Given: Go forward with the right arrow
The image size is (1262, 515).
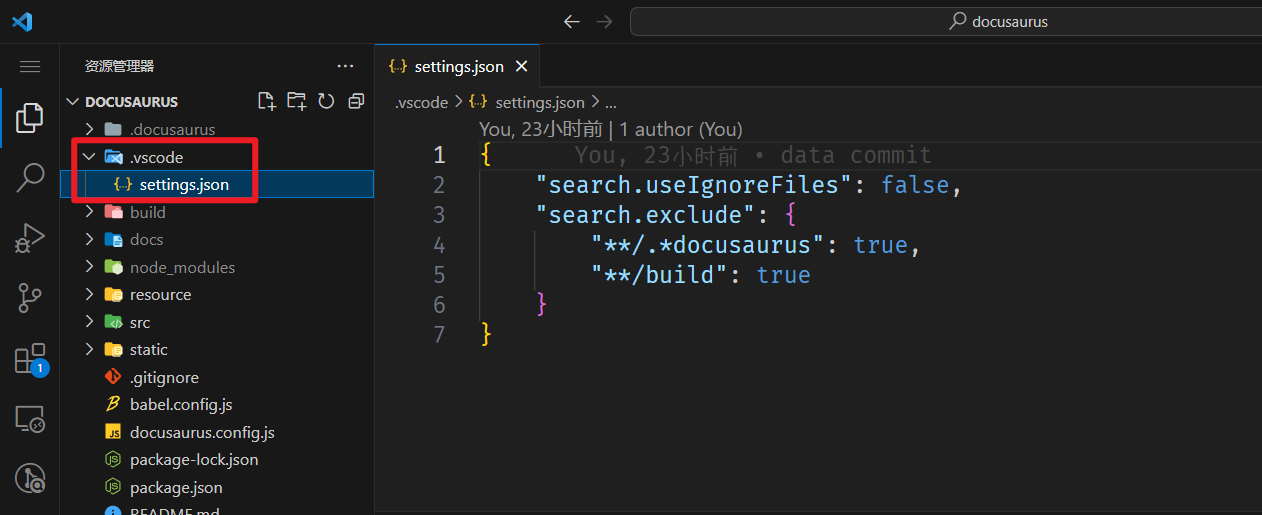Looking at the screenshot, I should (x=604, y=21).
